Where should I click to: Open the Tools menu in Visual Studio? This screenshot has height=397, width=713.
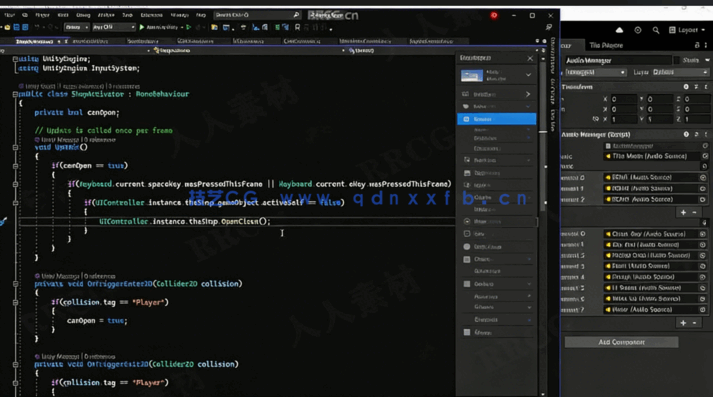(127, 15)
